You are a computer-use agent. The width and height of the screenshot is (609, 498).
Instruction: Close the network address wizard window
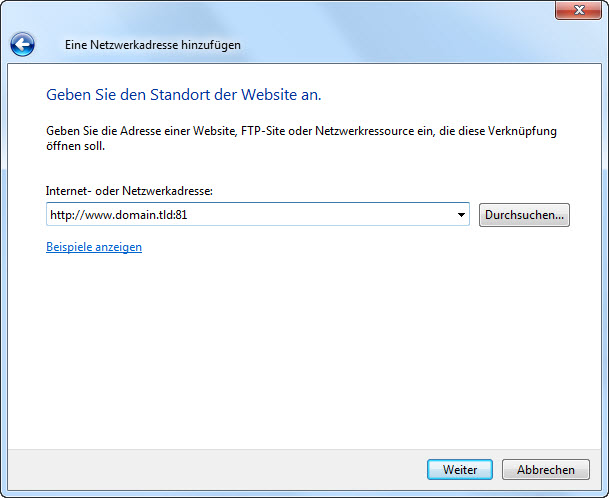pos(578,10)
